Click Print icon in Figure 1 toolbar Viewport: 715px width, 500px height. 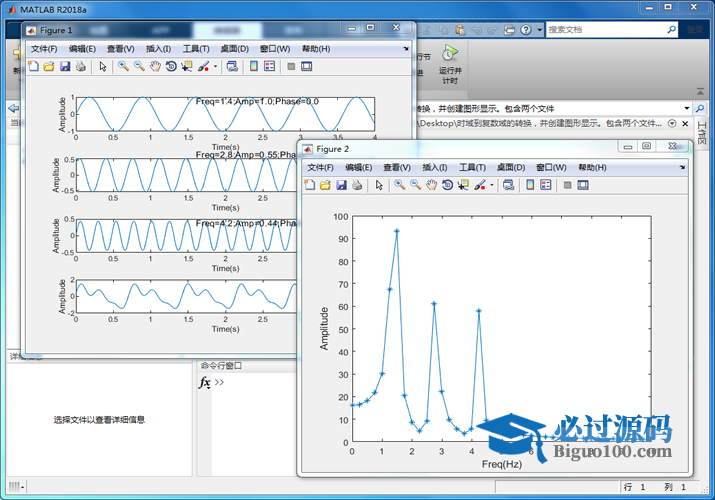[x=80, y=67]
